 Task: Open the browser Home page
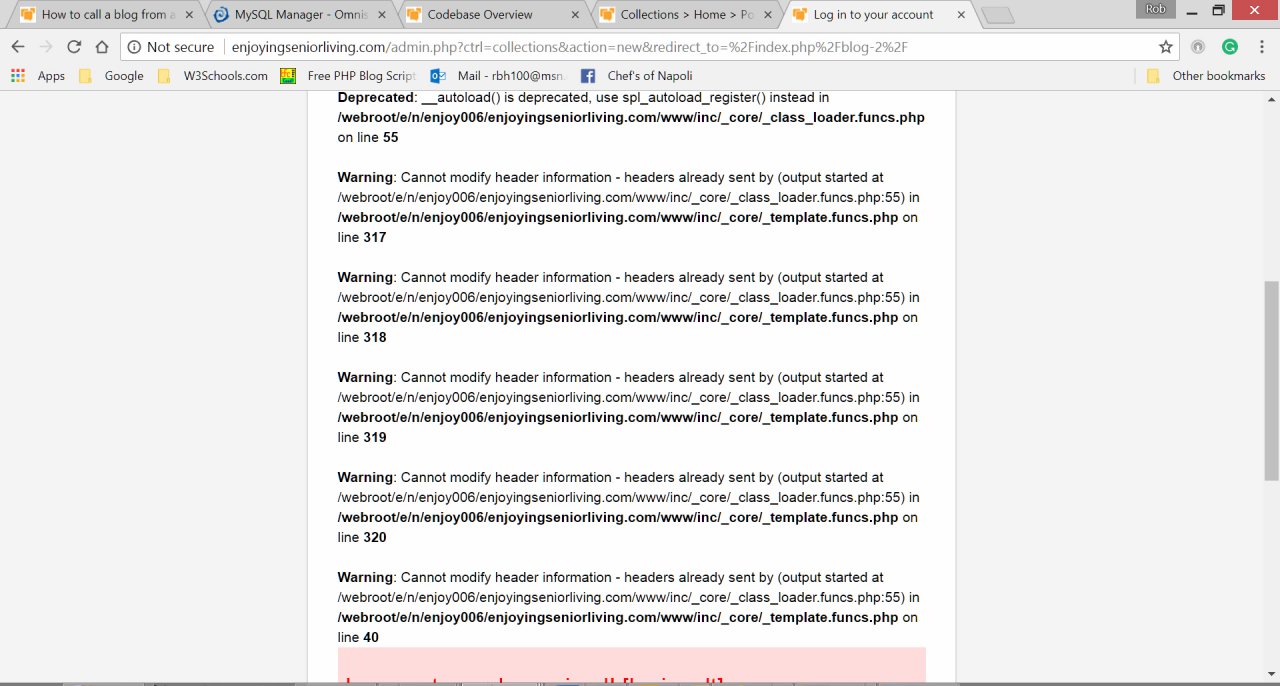point(102,47)
